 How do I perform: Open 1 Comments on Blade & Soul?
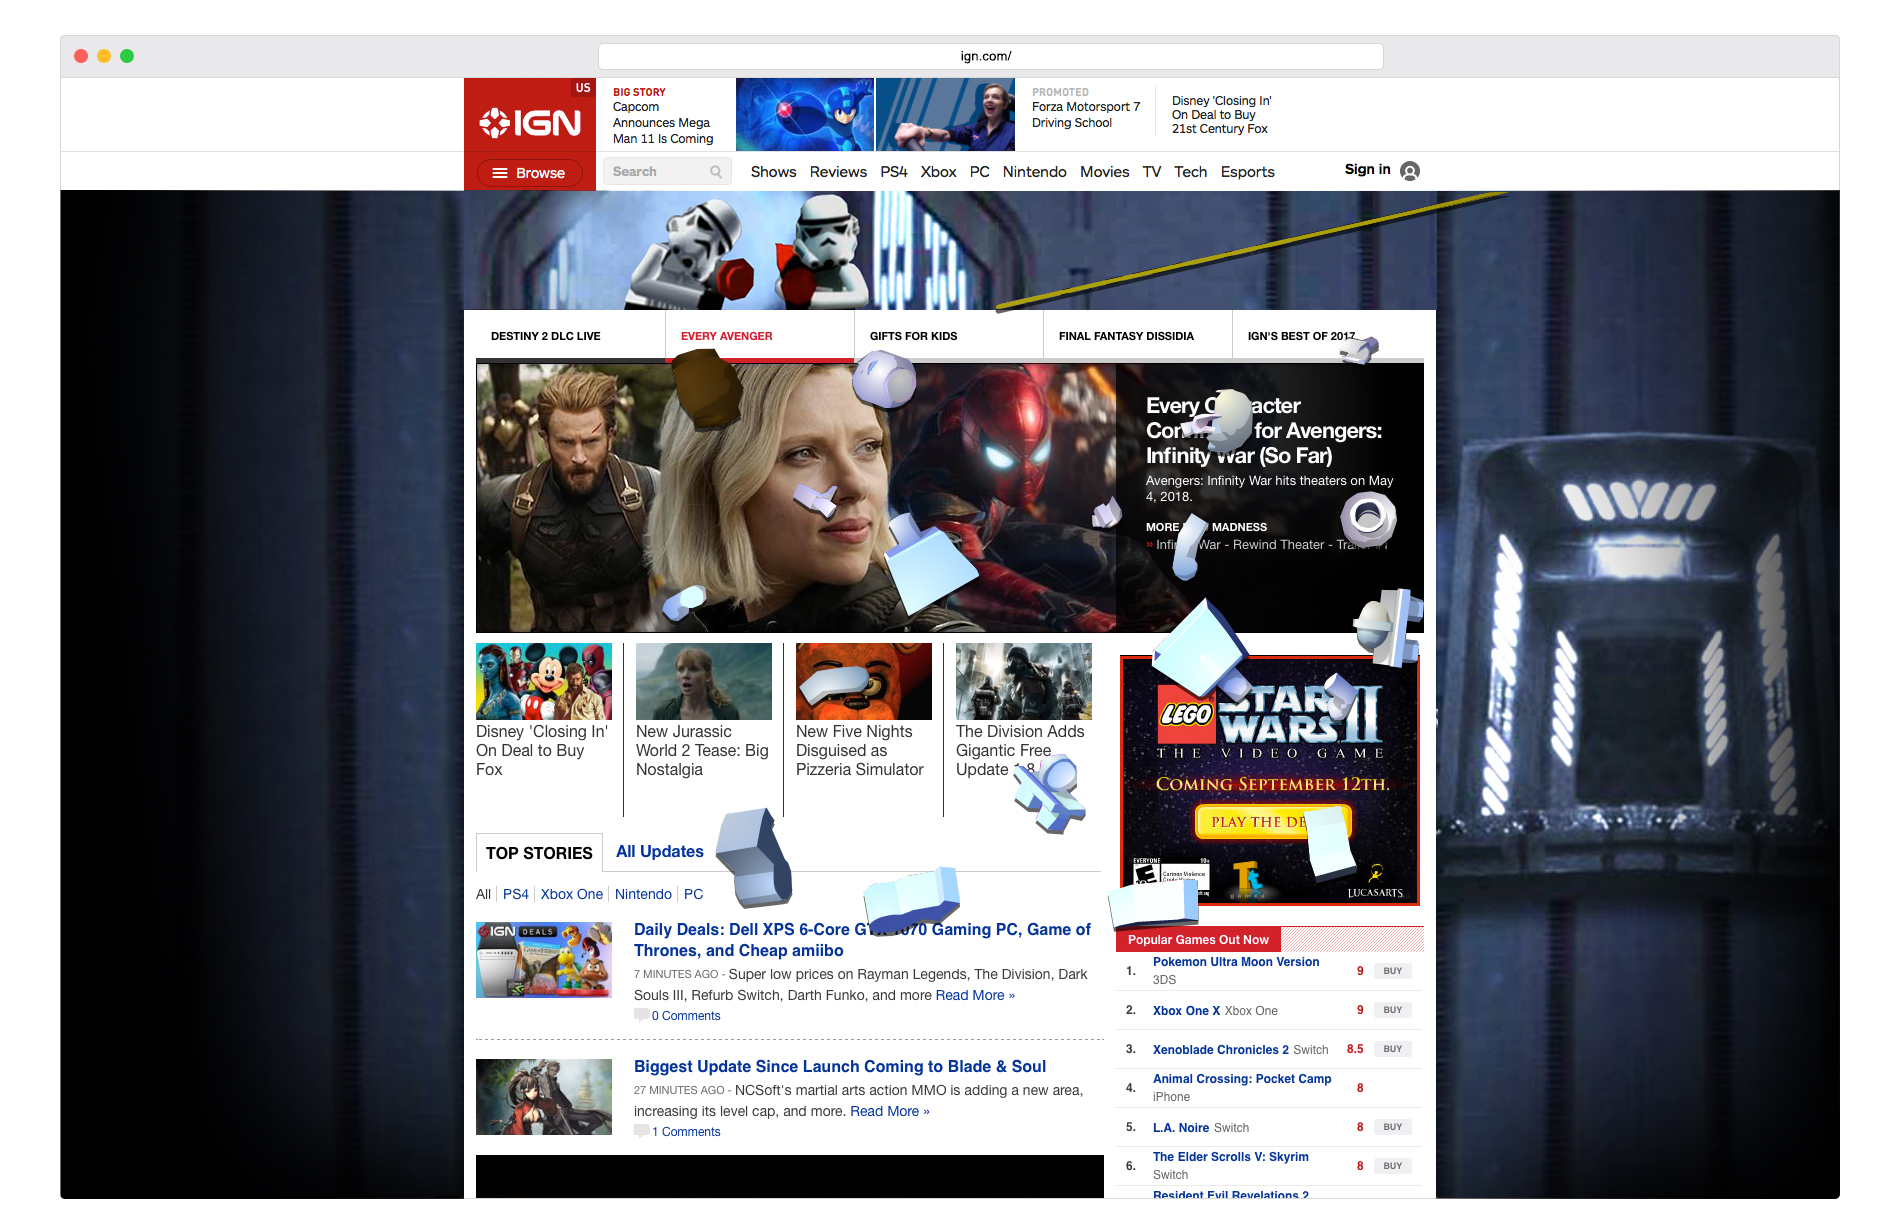coord(686,1131)
